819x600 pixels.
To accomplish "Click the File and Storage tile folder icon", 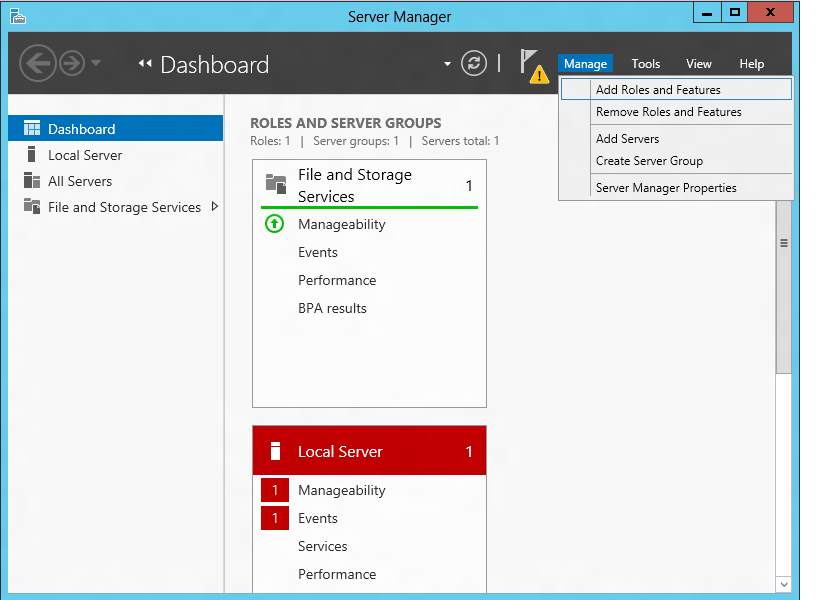I will (x=276, y=184).
